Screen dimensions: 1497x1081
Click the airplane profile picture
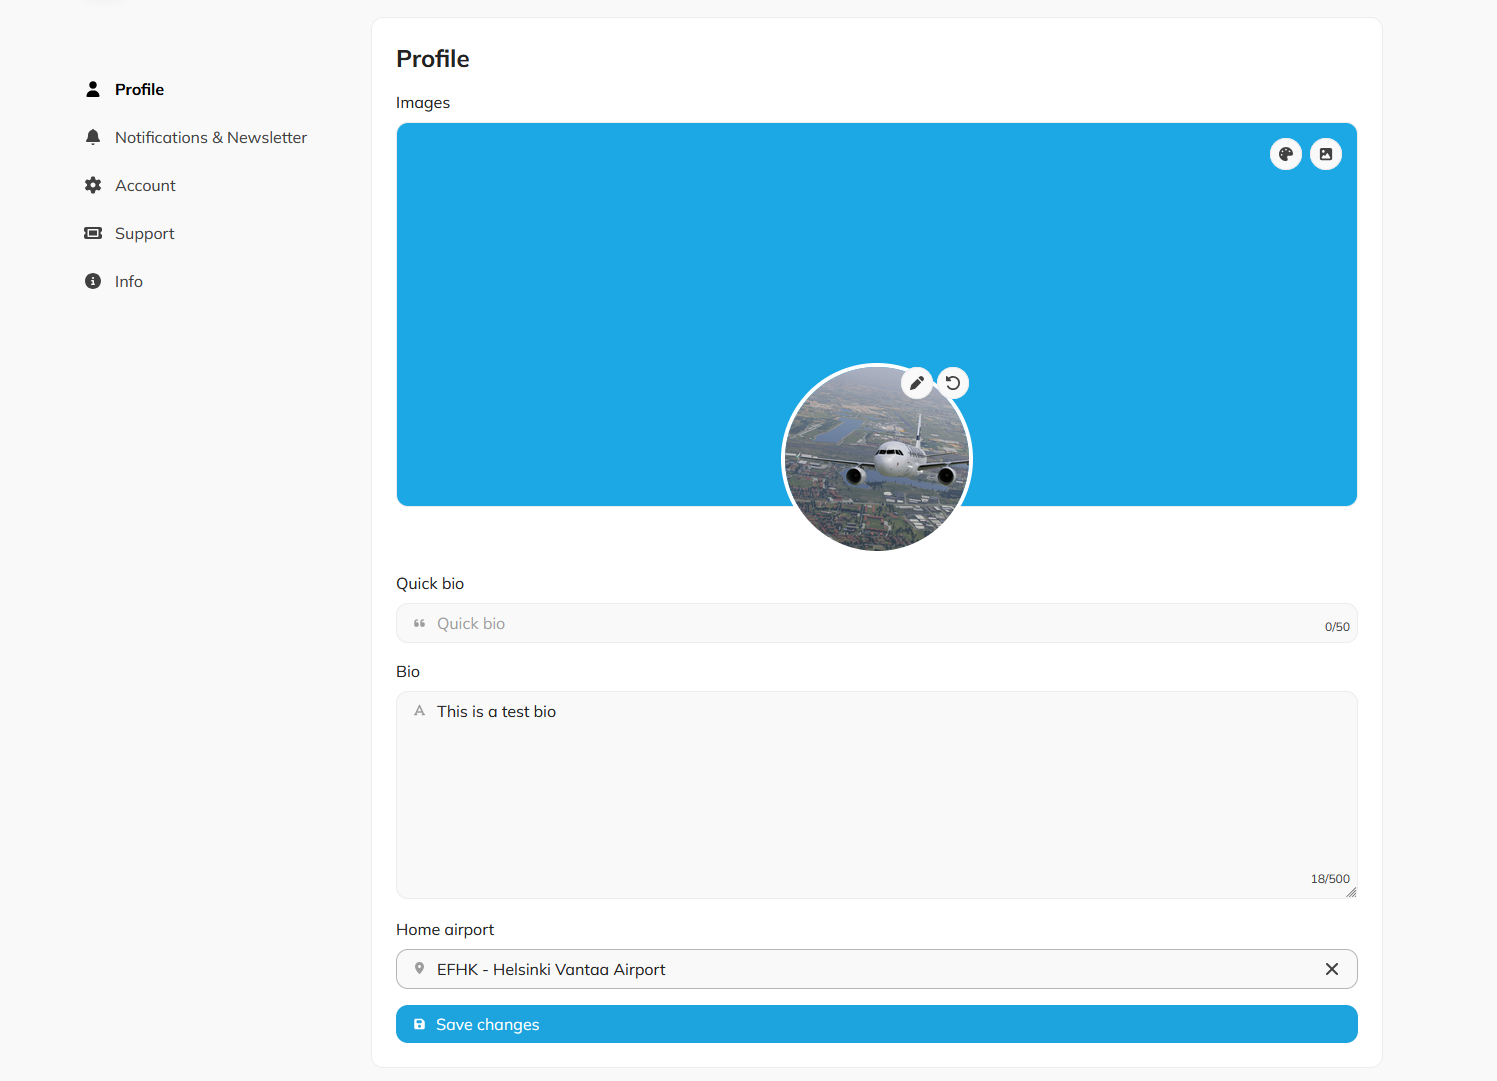coord(876,470)
